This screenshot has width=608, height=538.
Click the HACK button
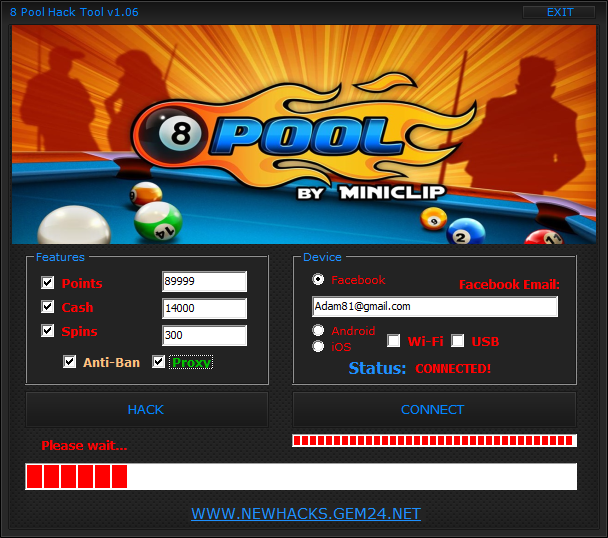tap(147, 410)
